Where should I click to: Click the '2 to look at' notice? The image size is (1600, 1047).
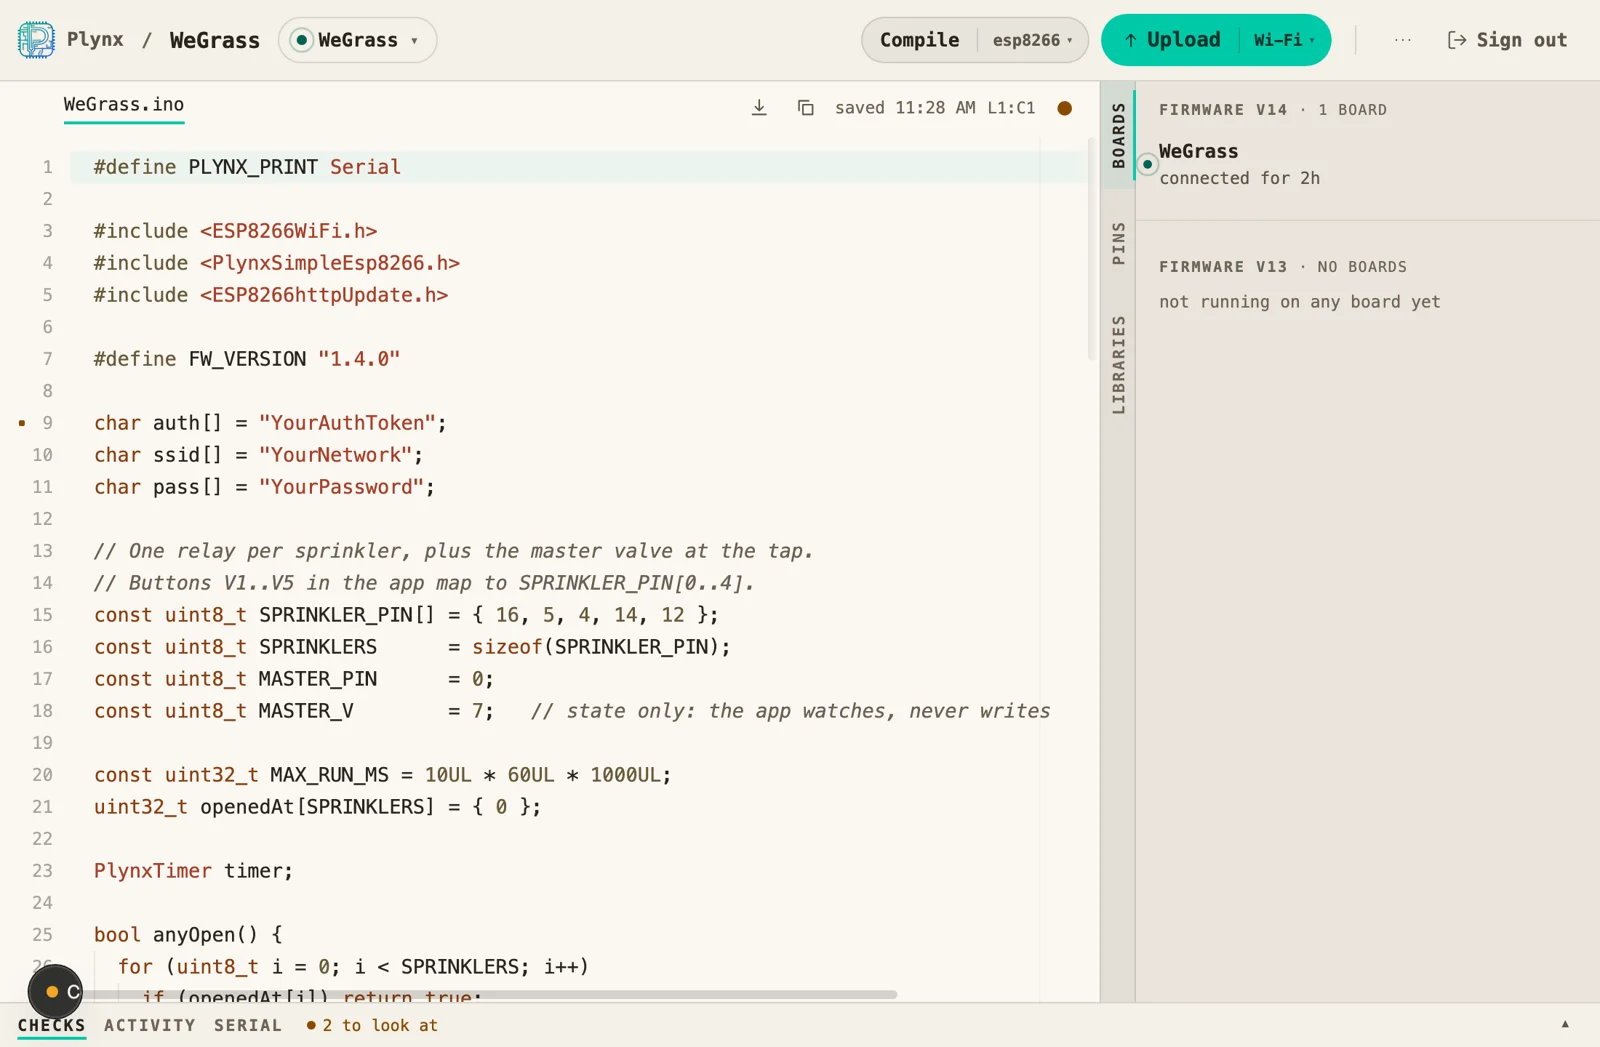coord(372,1025)
